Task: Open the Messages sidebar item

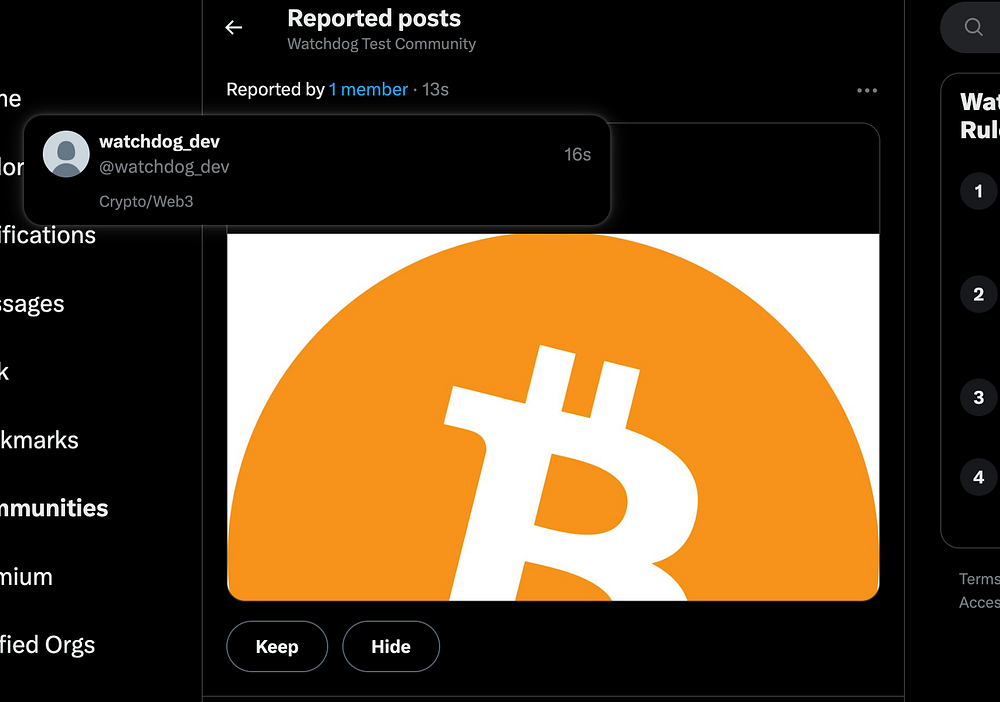Action: [x=32, y=304]
